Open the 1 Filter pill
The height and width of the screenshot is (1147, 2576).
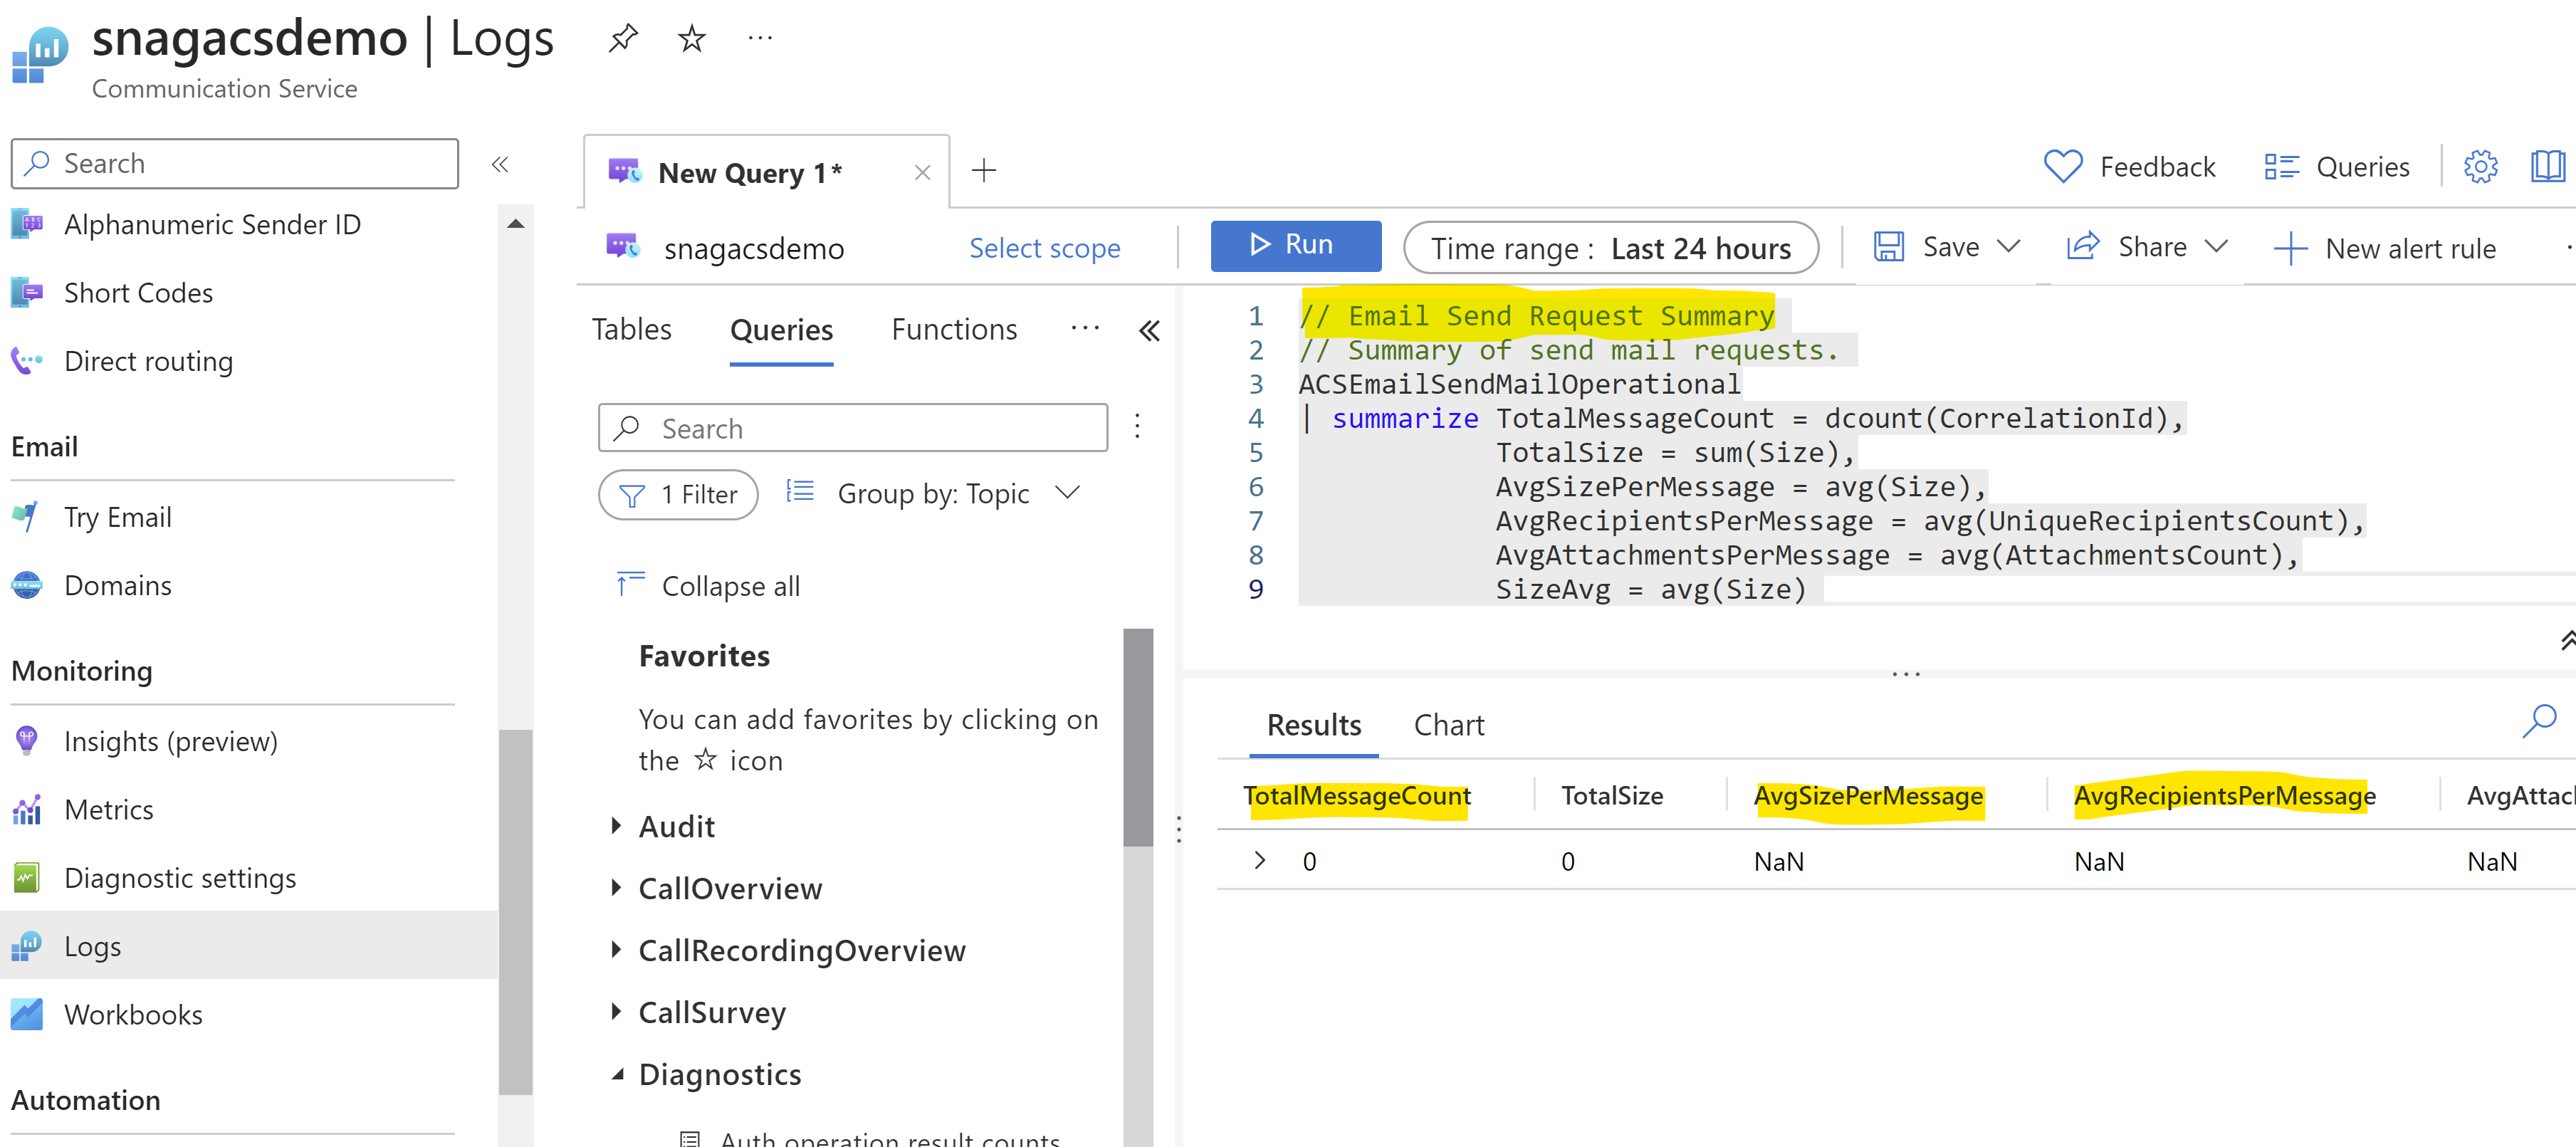pyautogui.click(x=678, y=494)
